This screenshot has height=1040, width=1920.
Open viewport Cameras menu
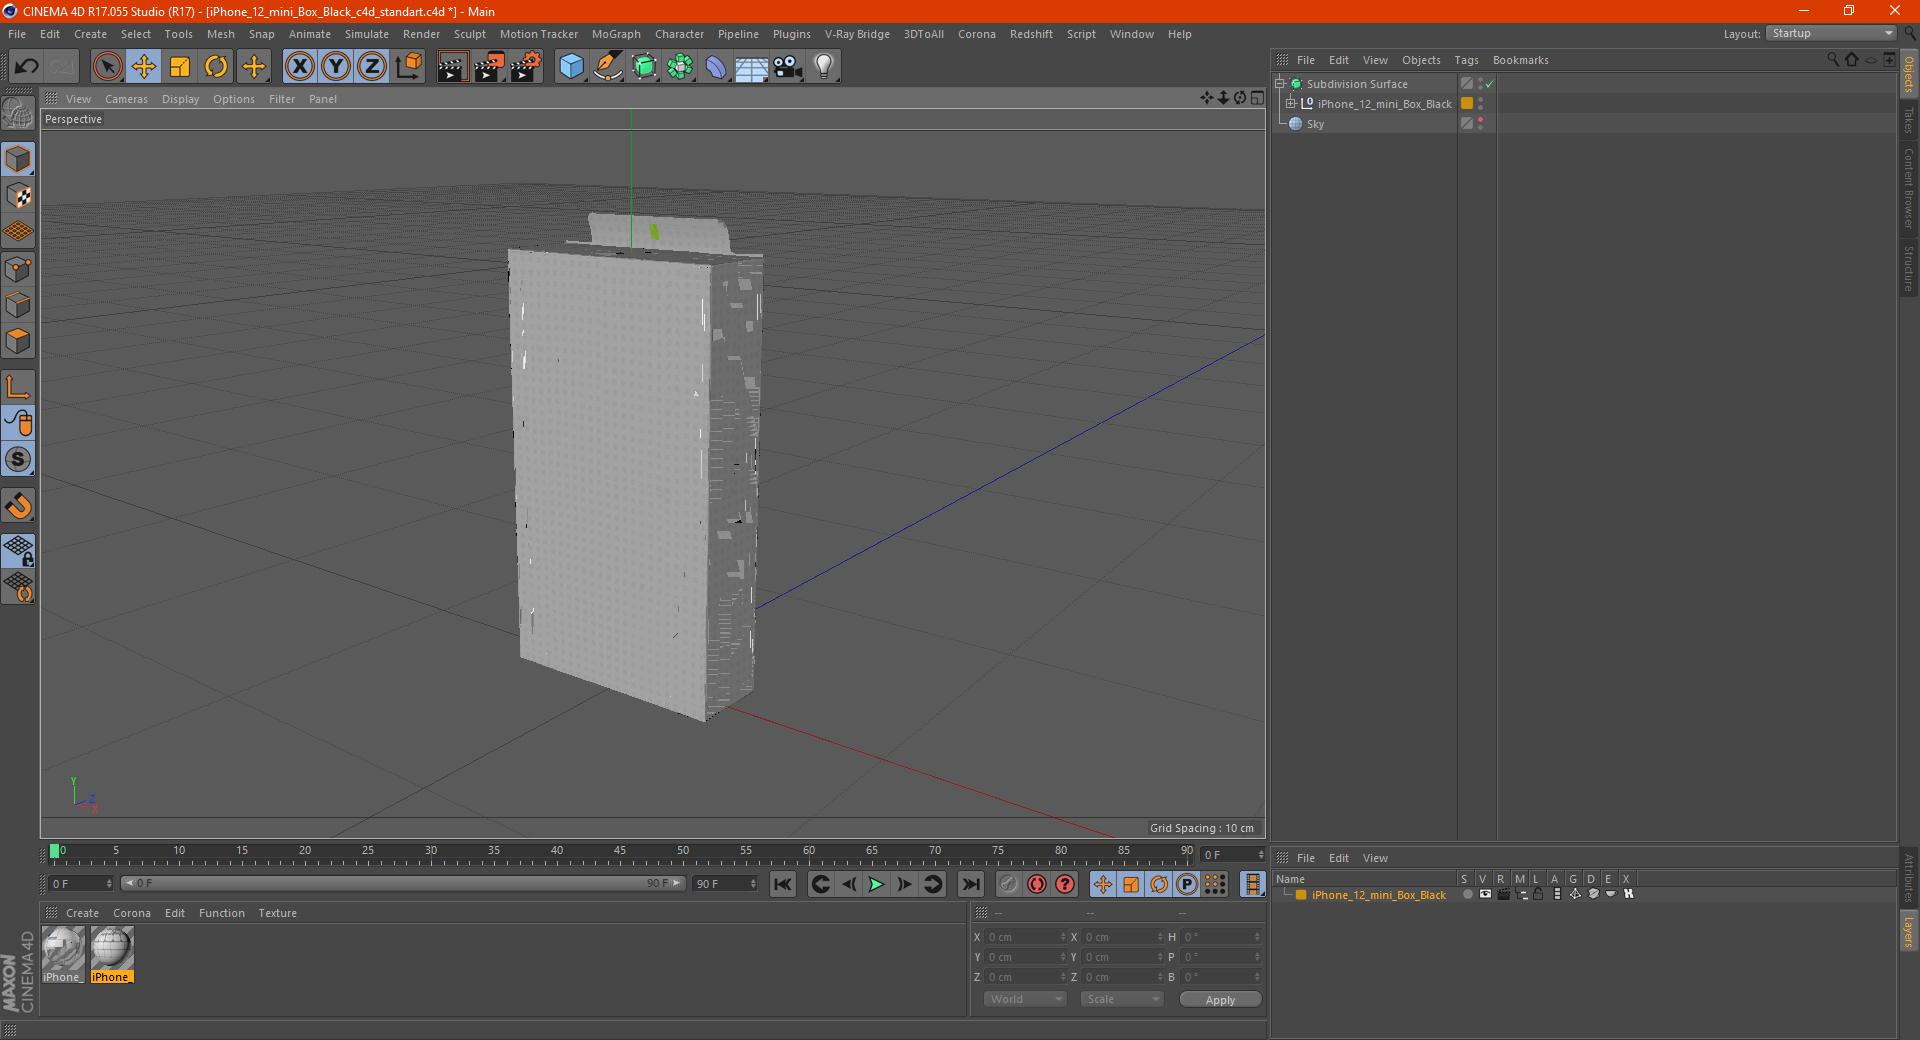[x=126, y=99]
